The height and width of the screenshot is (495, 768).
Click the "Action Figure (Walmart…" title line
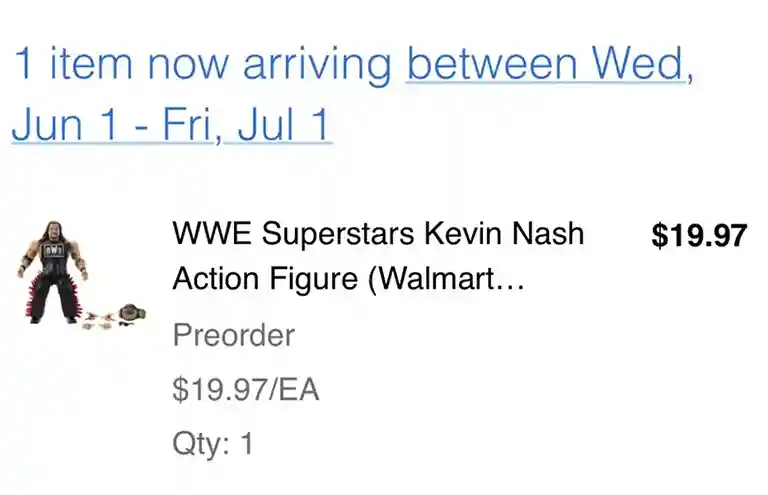pos(348,279)
